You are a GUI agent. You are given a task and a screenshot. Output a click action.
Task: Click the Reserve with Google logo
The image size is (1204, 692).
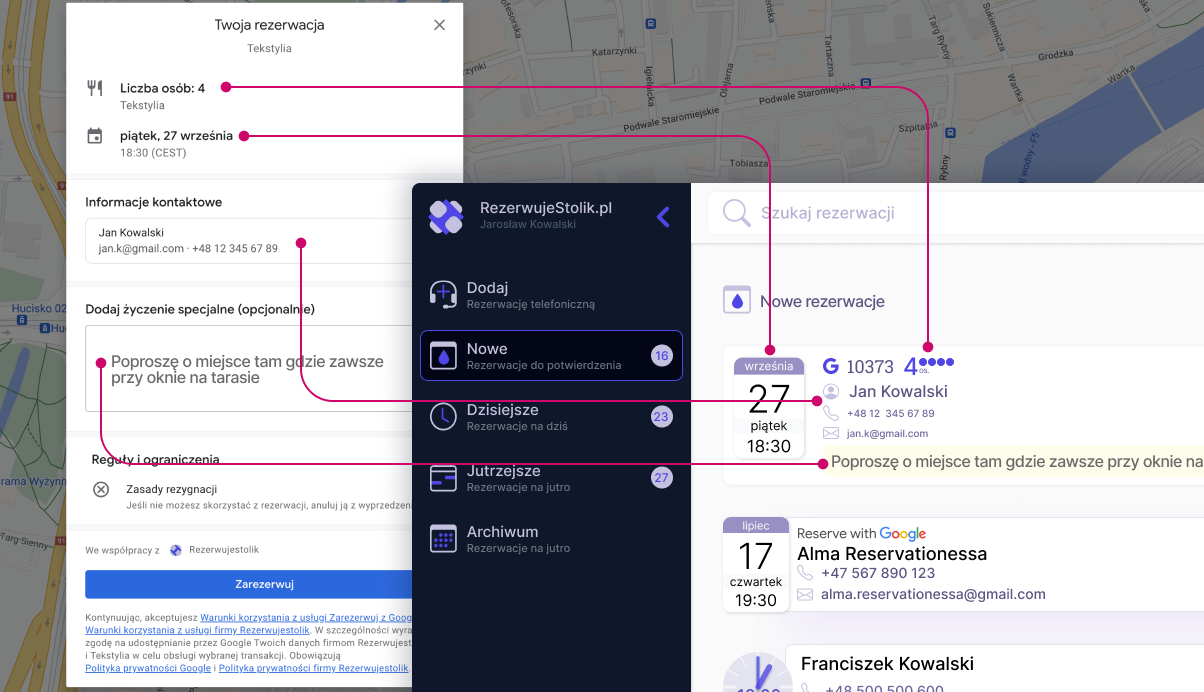[861, 534]
